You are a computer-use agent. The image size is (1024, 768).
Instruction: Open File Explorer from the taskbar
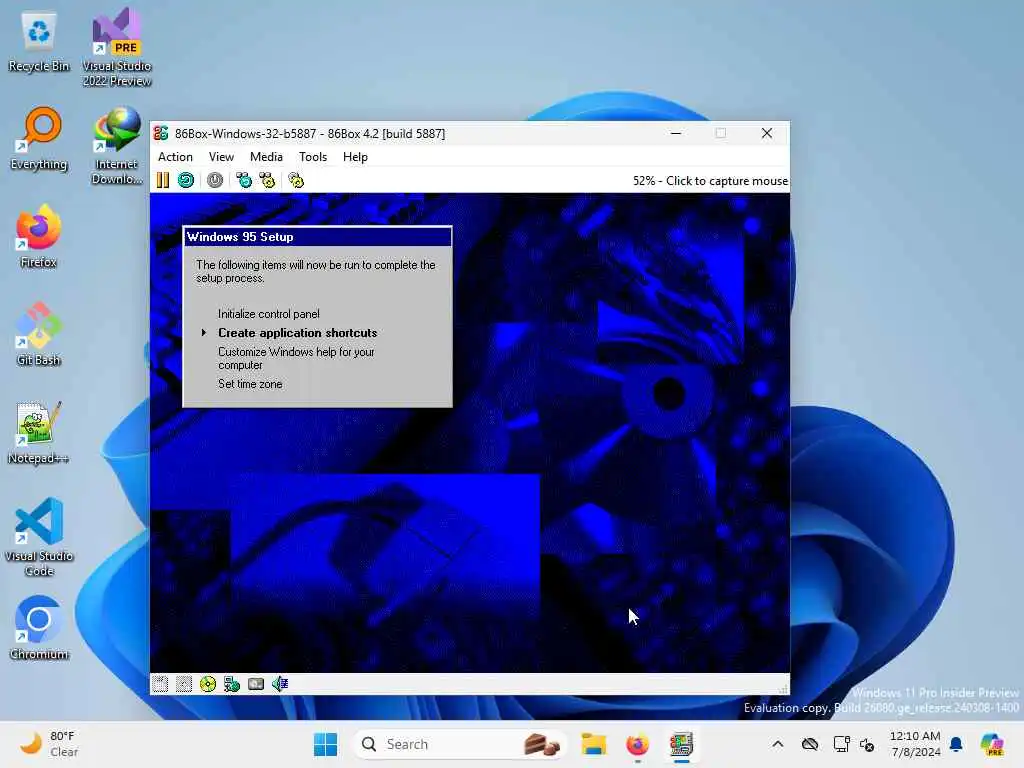(x=594, y=744)
